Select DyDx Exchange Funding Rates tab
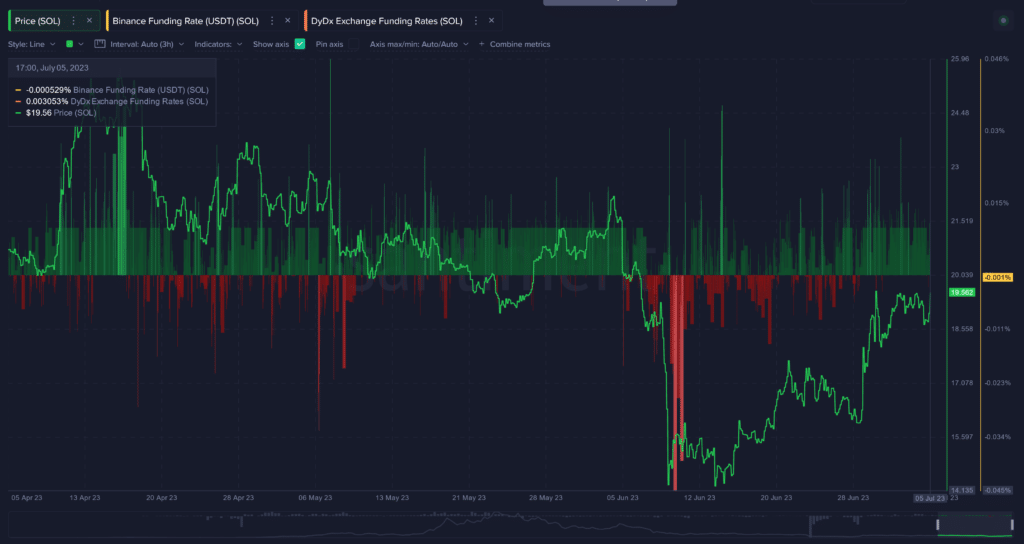Viewport: 1024px width, 544px height. (x=386, y=20)
